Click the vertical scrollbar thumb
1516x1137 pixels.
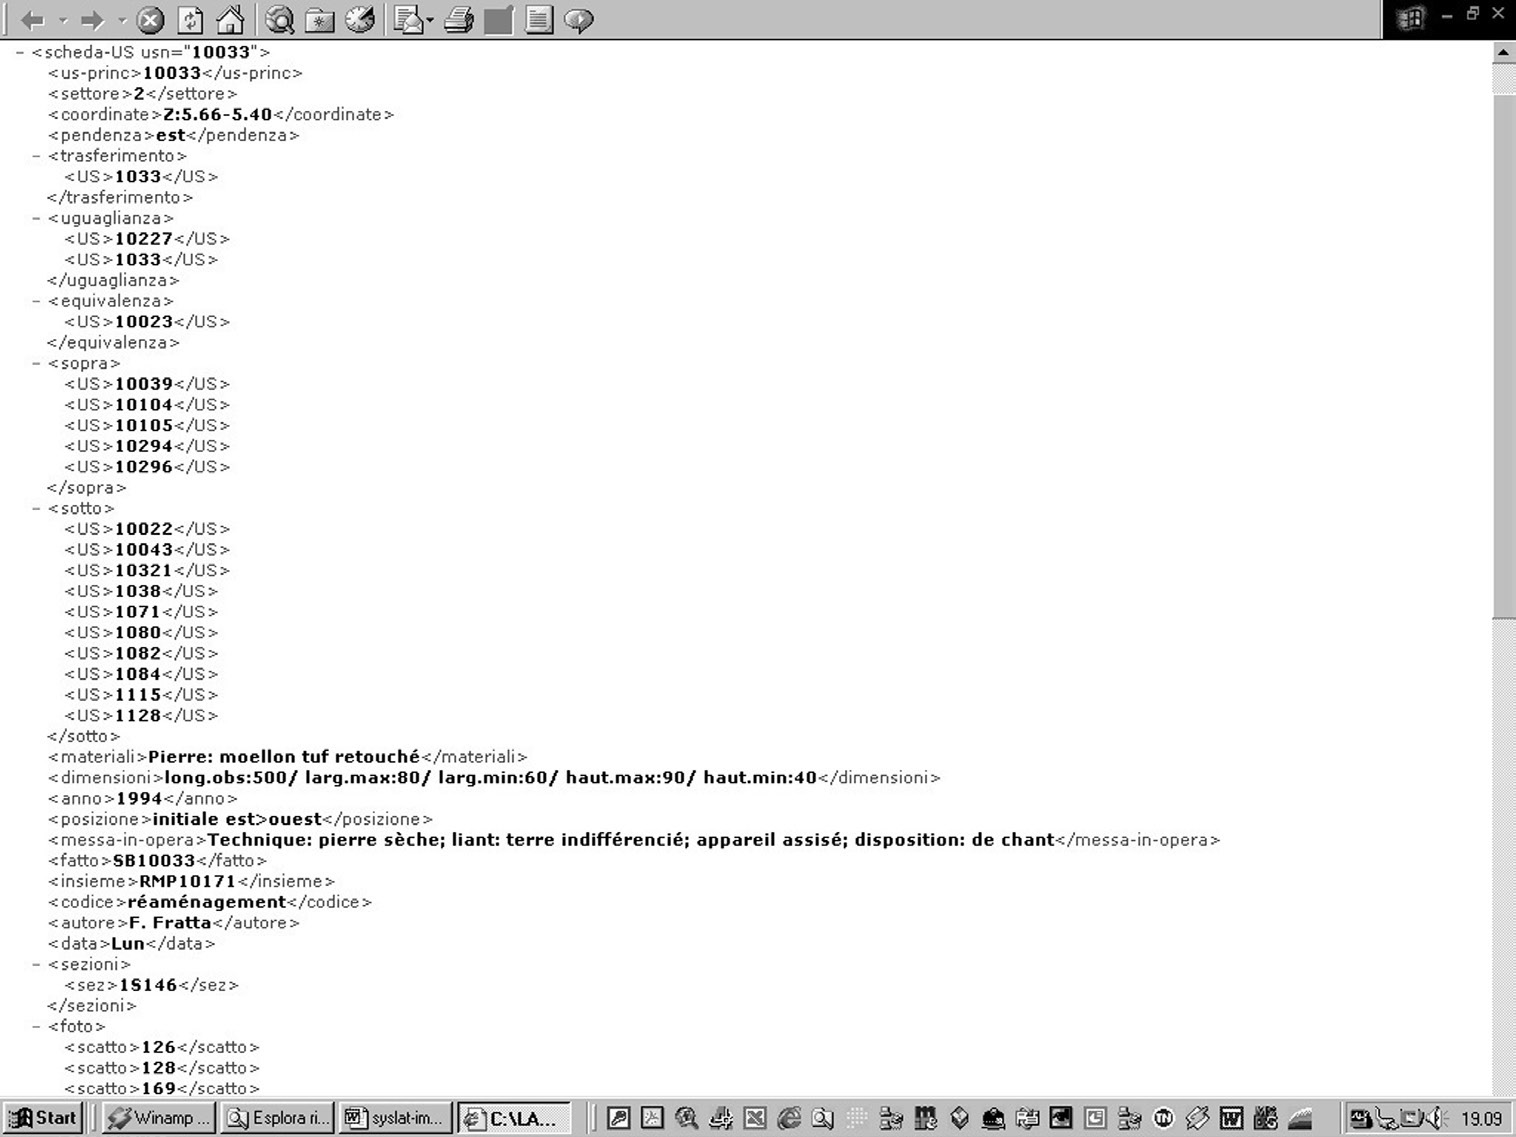[x=1503, y=355]
